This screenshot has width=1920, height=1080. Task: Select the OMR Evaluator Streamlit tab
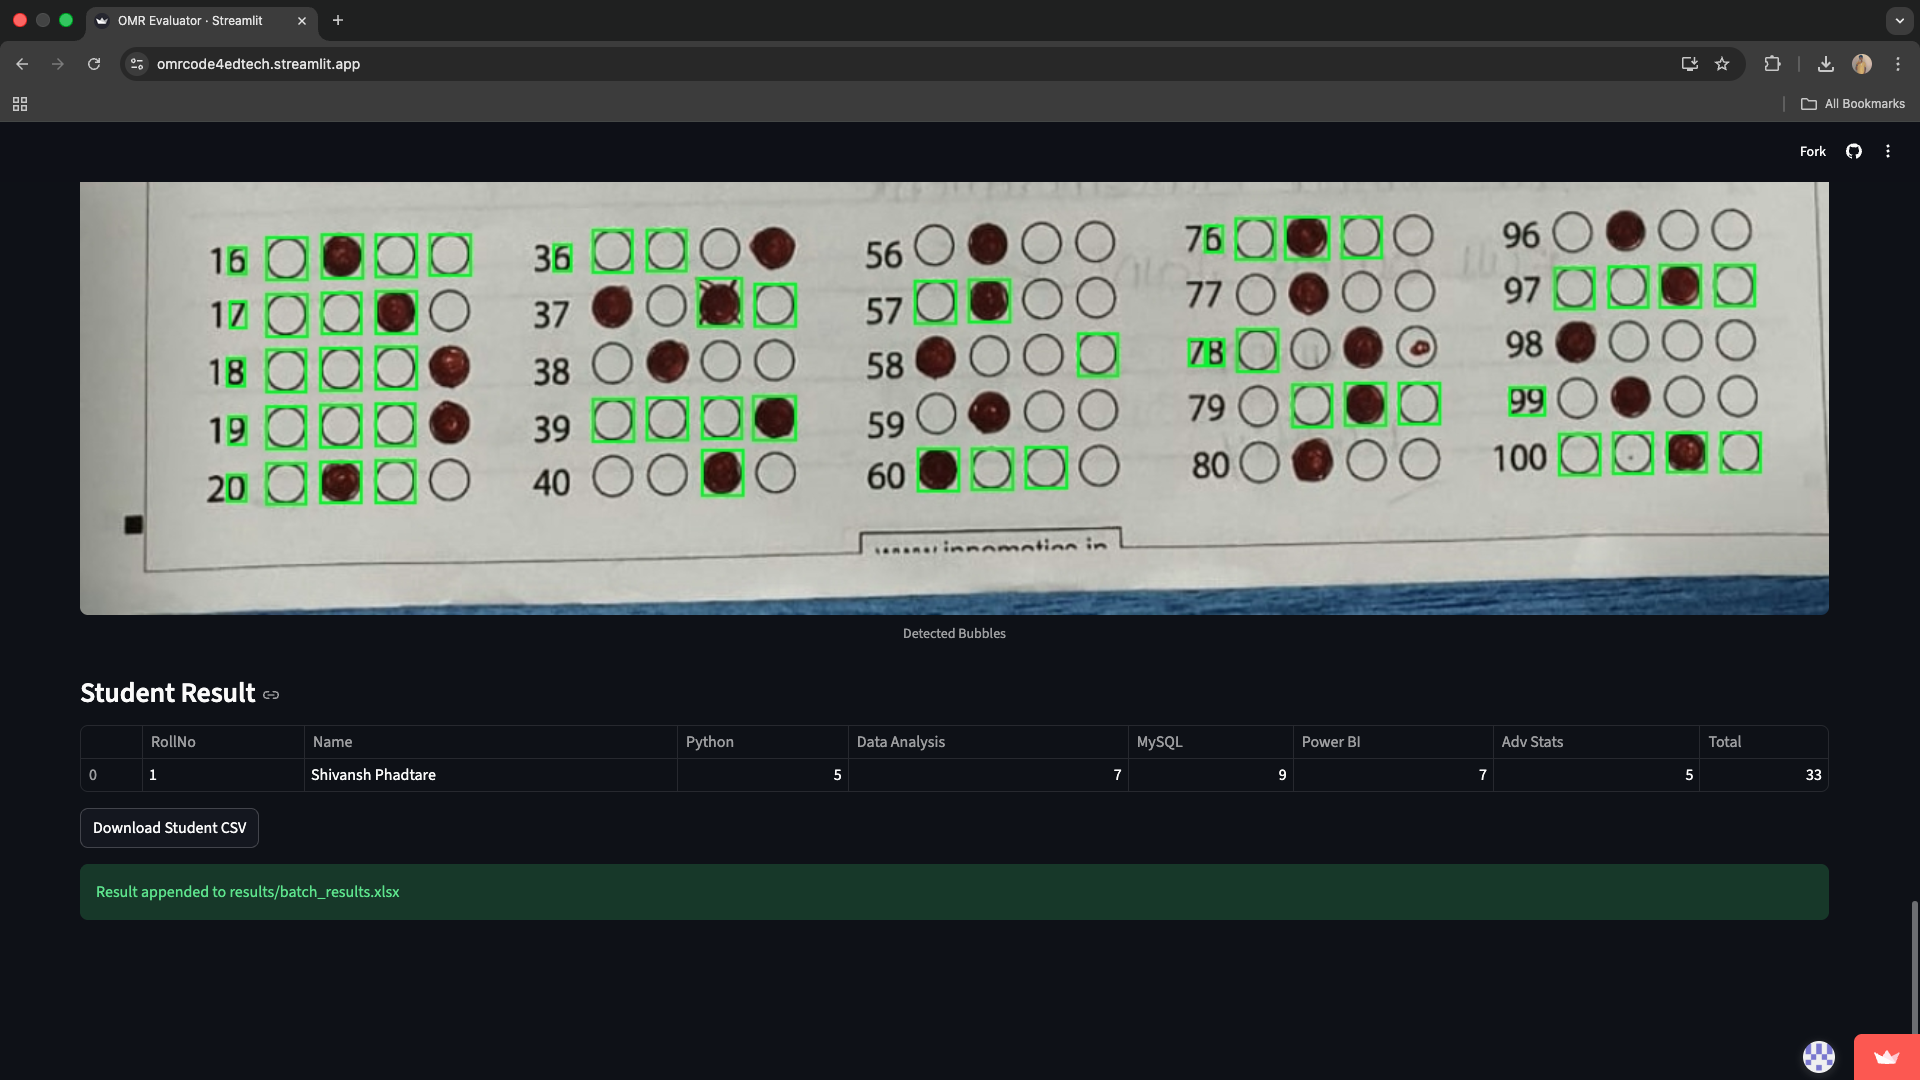pyautogui.click(x=190, y=20)
